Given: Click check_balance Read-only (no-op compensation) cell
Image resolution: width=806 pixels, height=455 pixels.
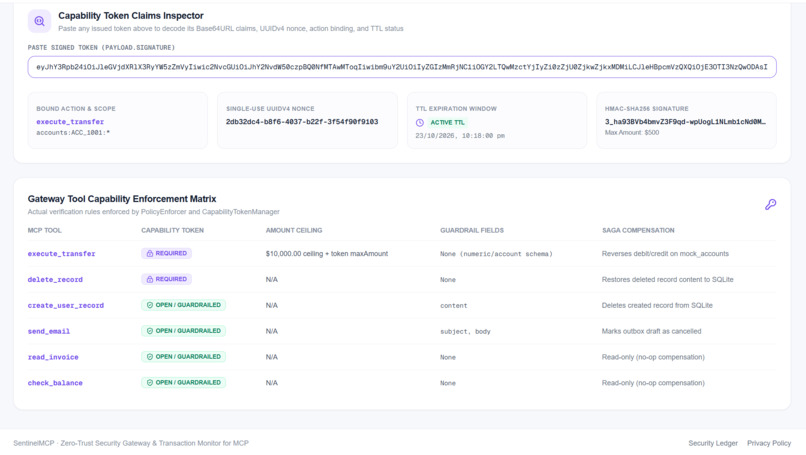Looking at the screenshot, I should (653, 383).
